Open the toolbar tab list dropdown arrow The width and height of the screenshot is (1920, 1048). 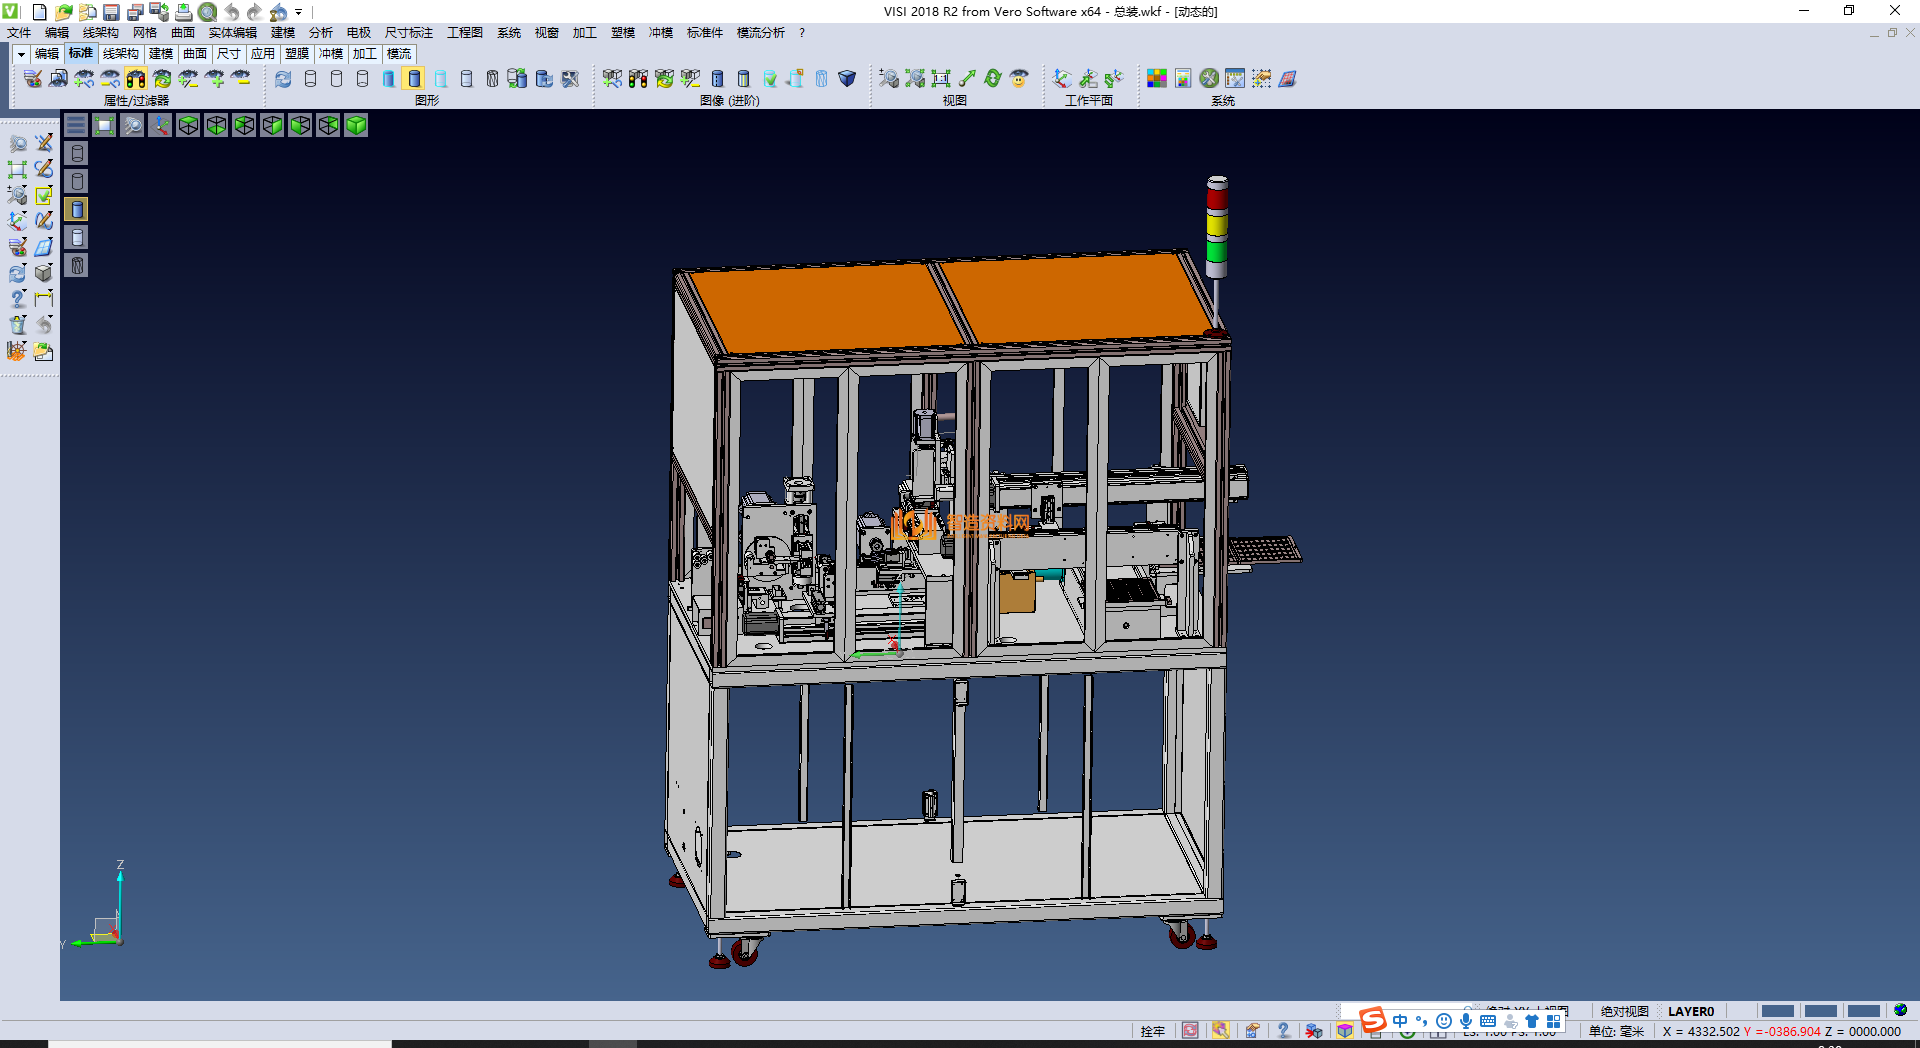coord(21,54)
